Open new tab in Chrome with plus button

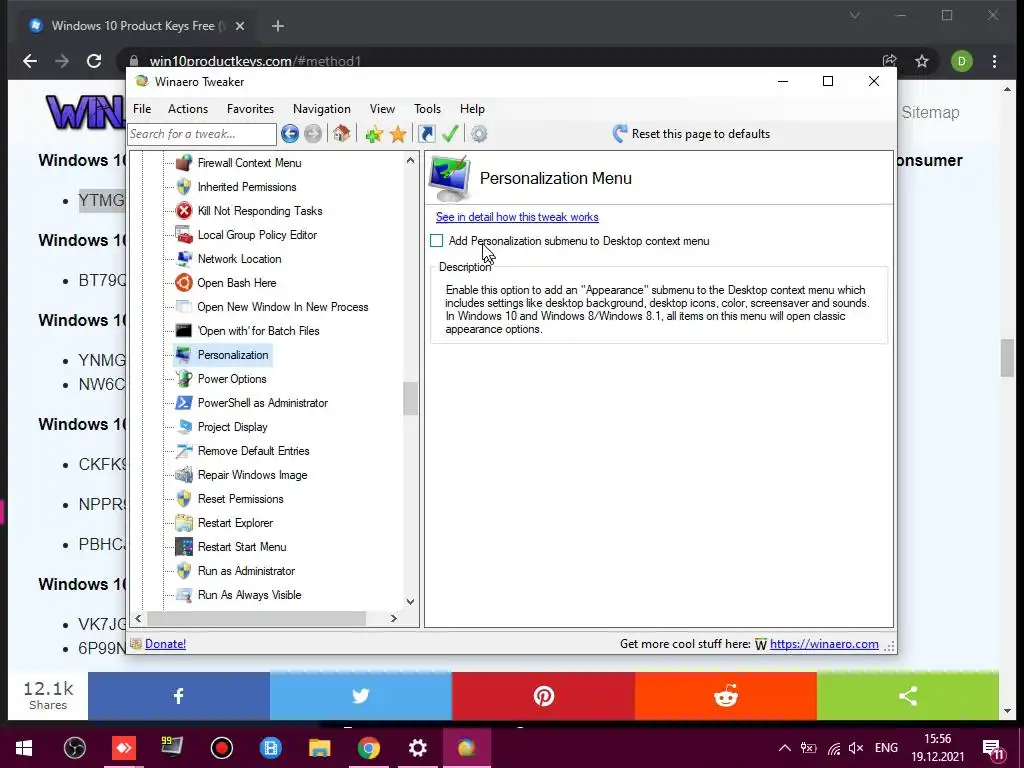(x=278, y=26)
